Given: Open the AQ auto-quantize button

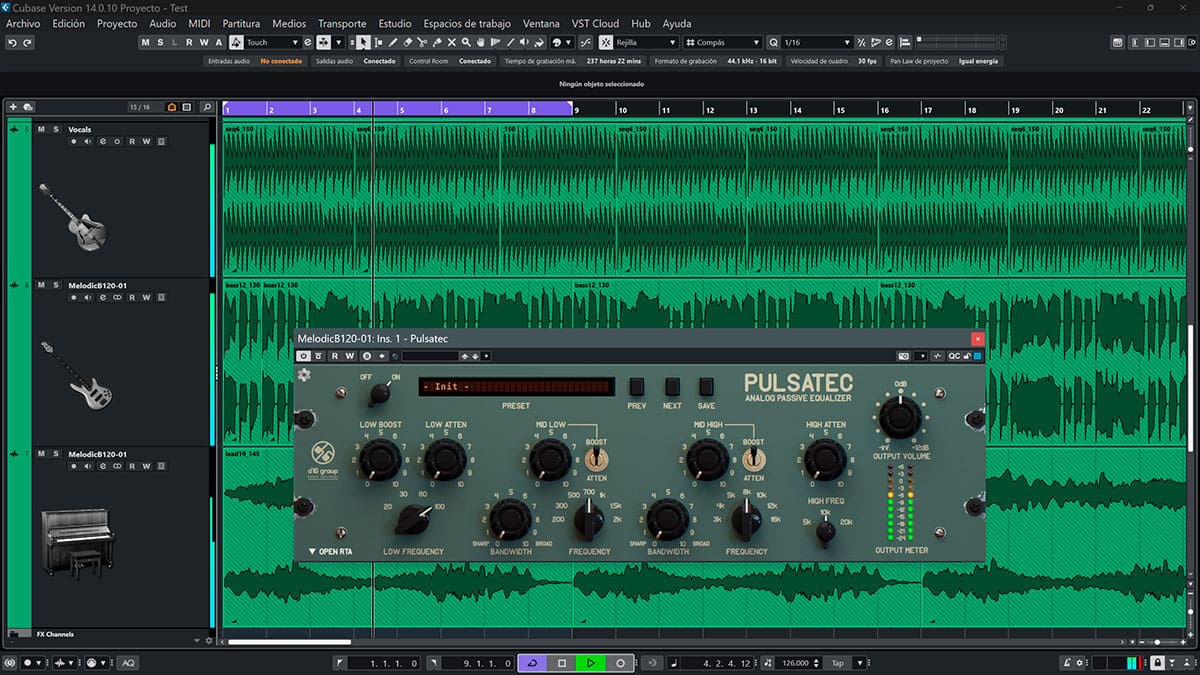Looking at the screenshot, I should pos(128,663).
